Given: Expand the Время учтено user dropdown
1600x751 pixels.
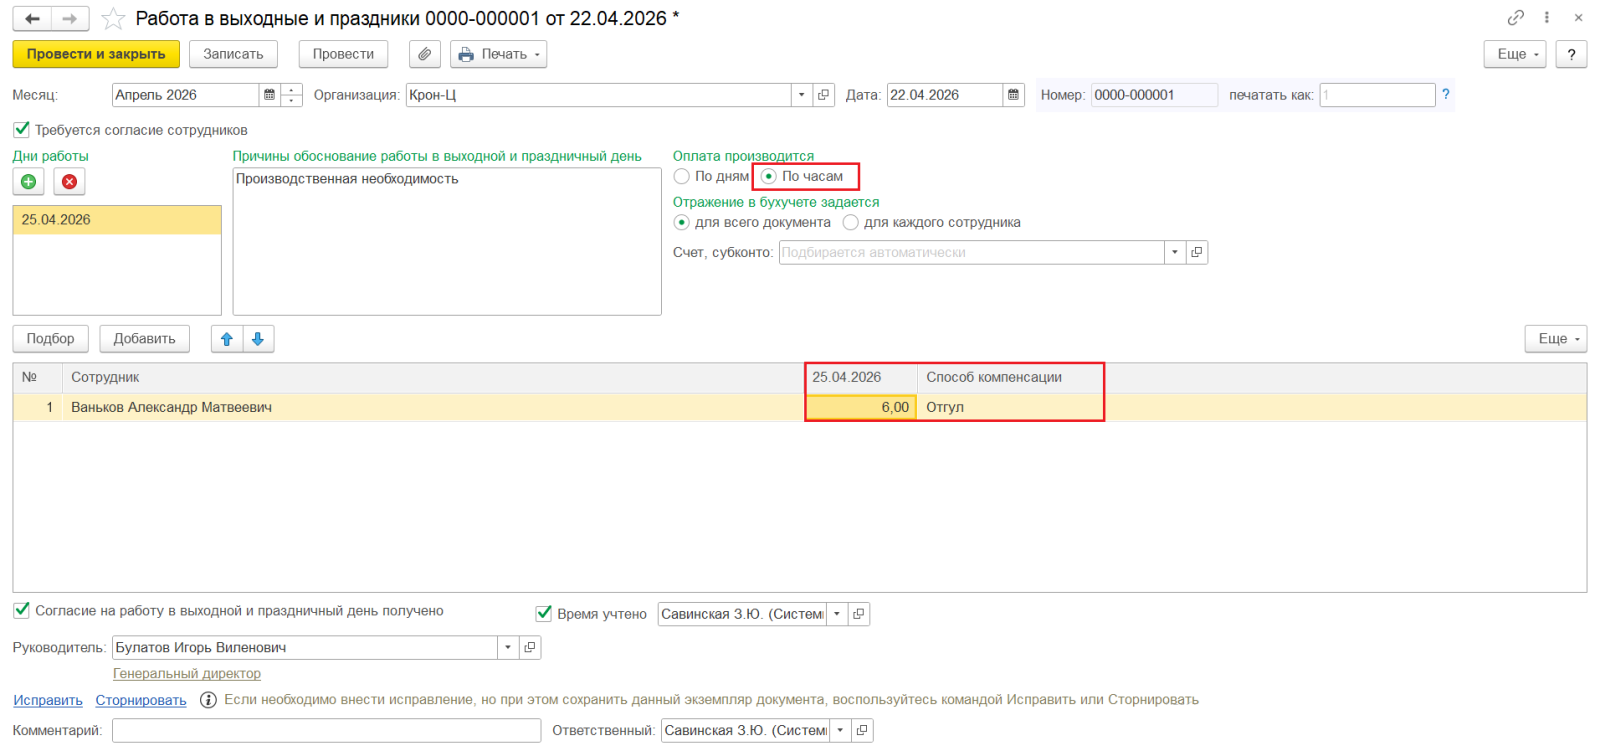Looking at the screenshot, I should coord(837,614).
